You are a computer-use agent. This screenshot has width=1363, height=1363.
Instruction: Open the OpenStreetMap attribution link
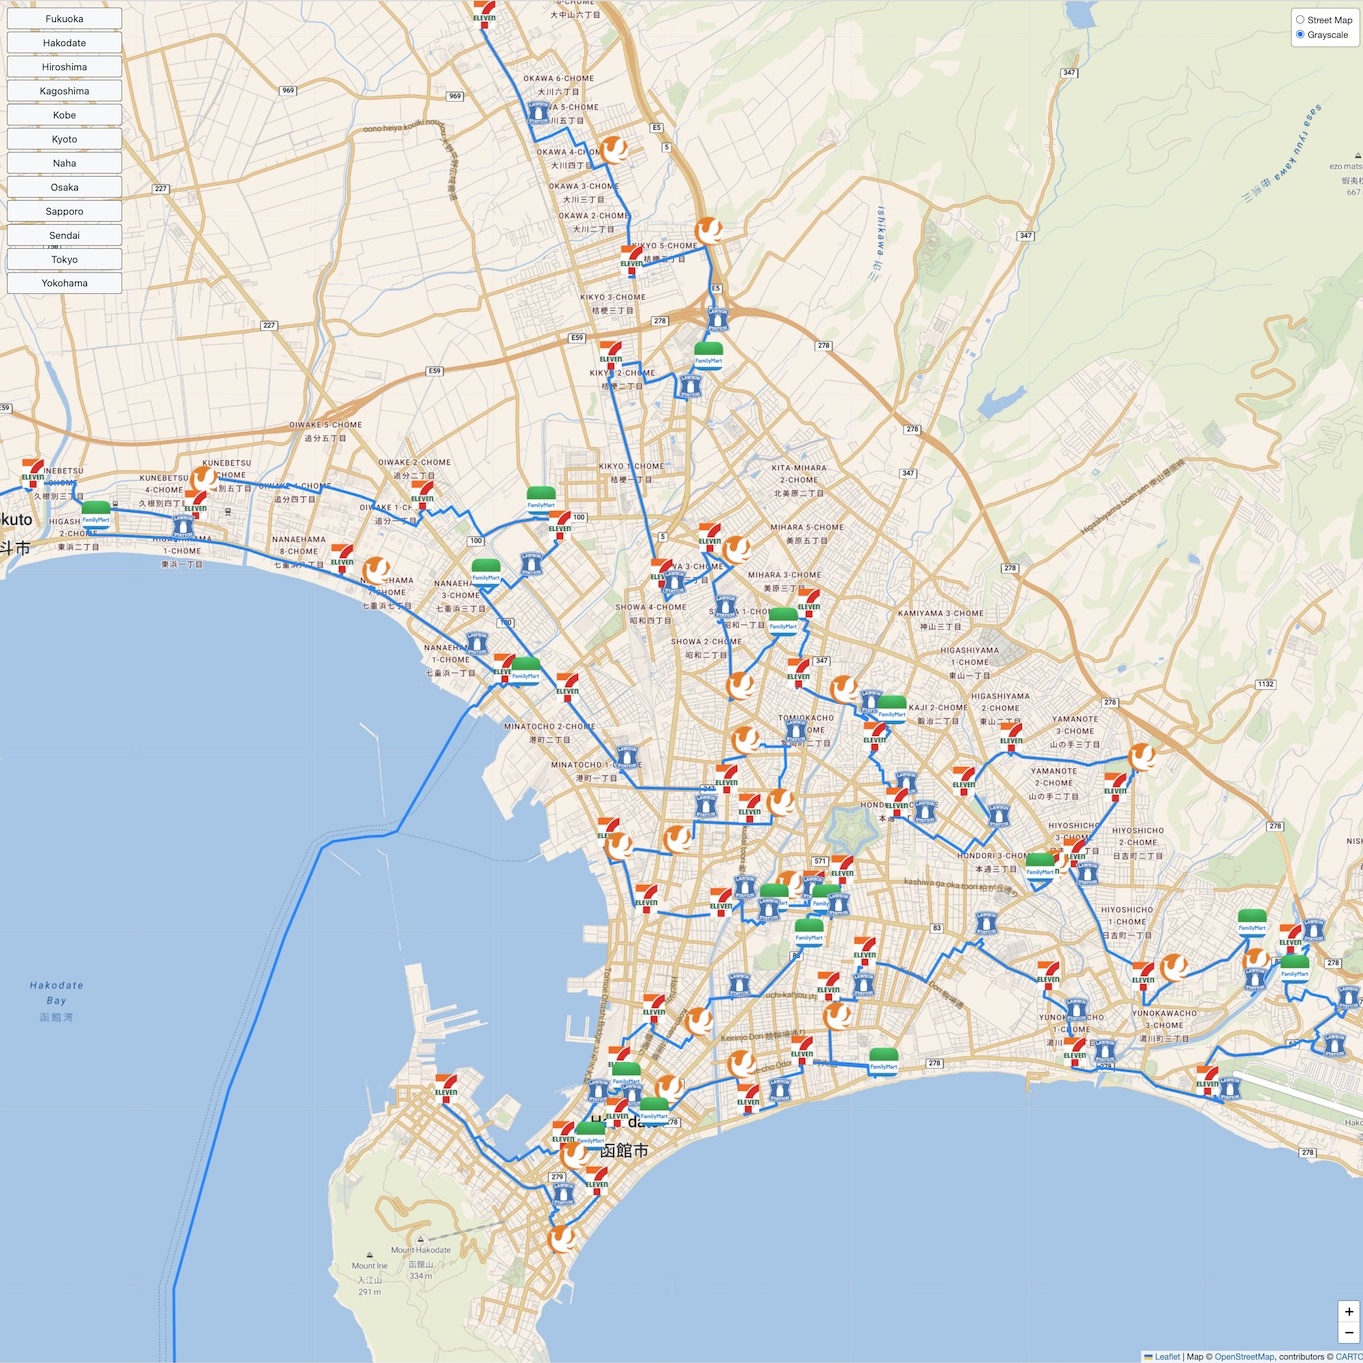point(1244,1357)
